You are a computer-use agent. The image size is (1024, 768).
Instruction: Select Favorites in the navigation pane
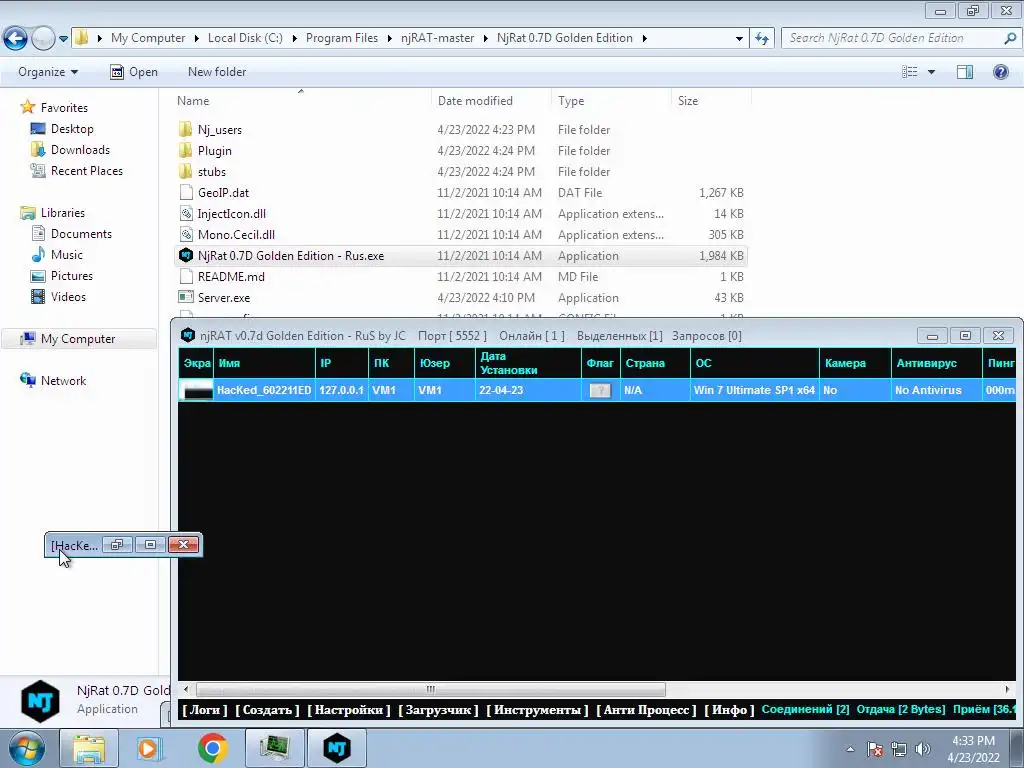[x=64, y=108]
